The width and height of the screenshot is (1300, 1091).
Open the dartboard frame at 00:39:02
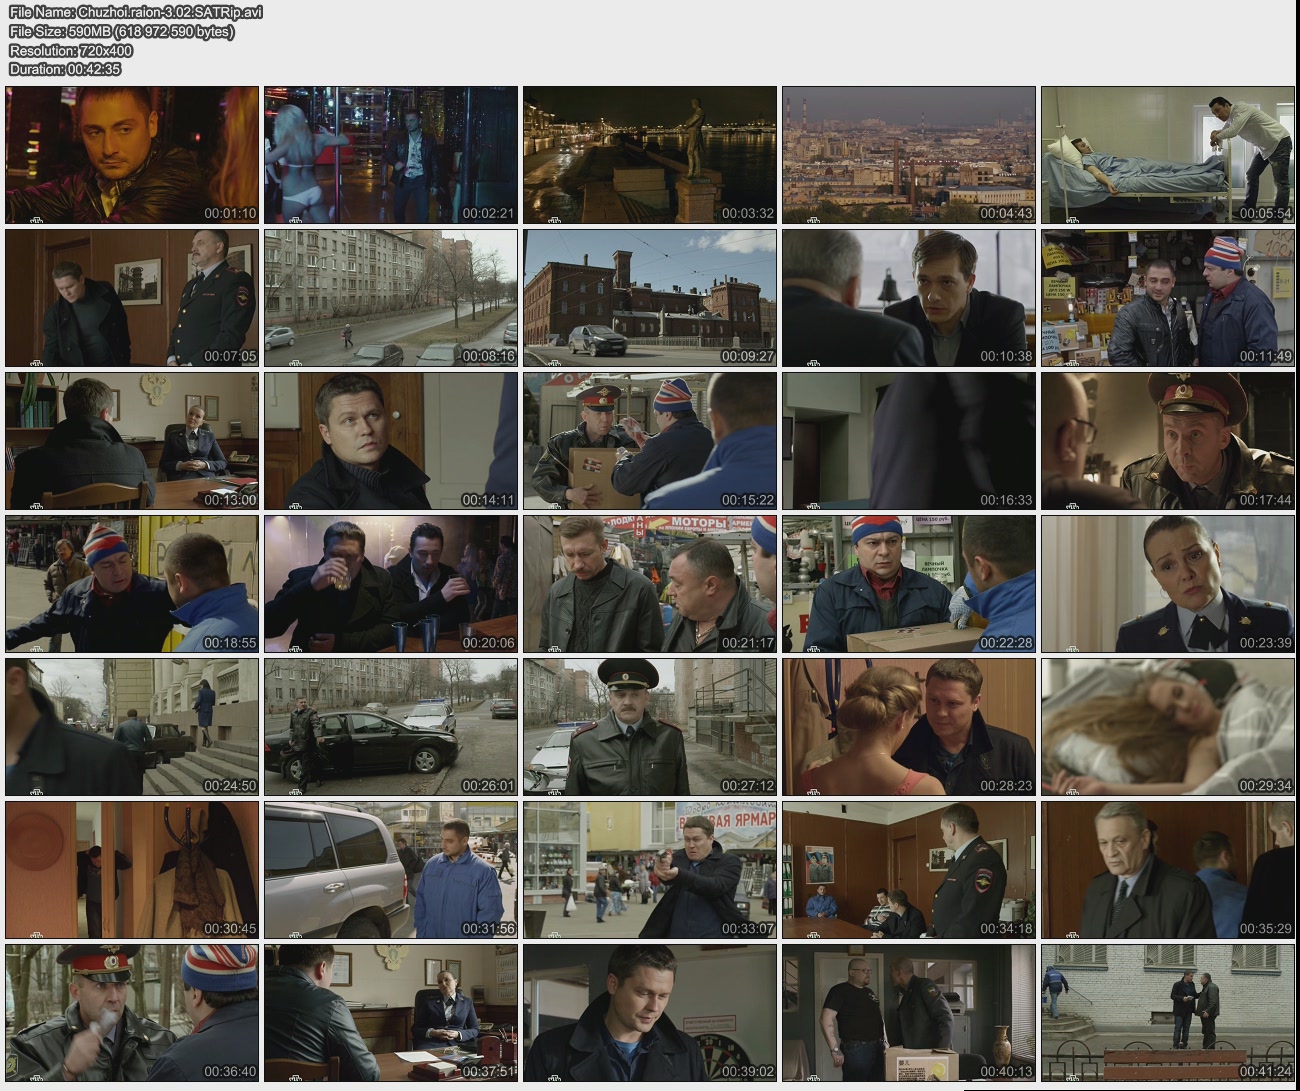pyautogui.click(x=650, y=1013)
